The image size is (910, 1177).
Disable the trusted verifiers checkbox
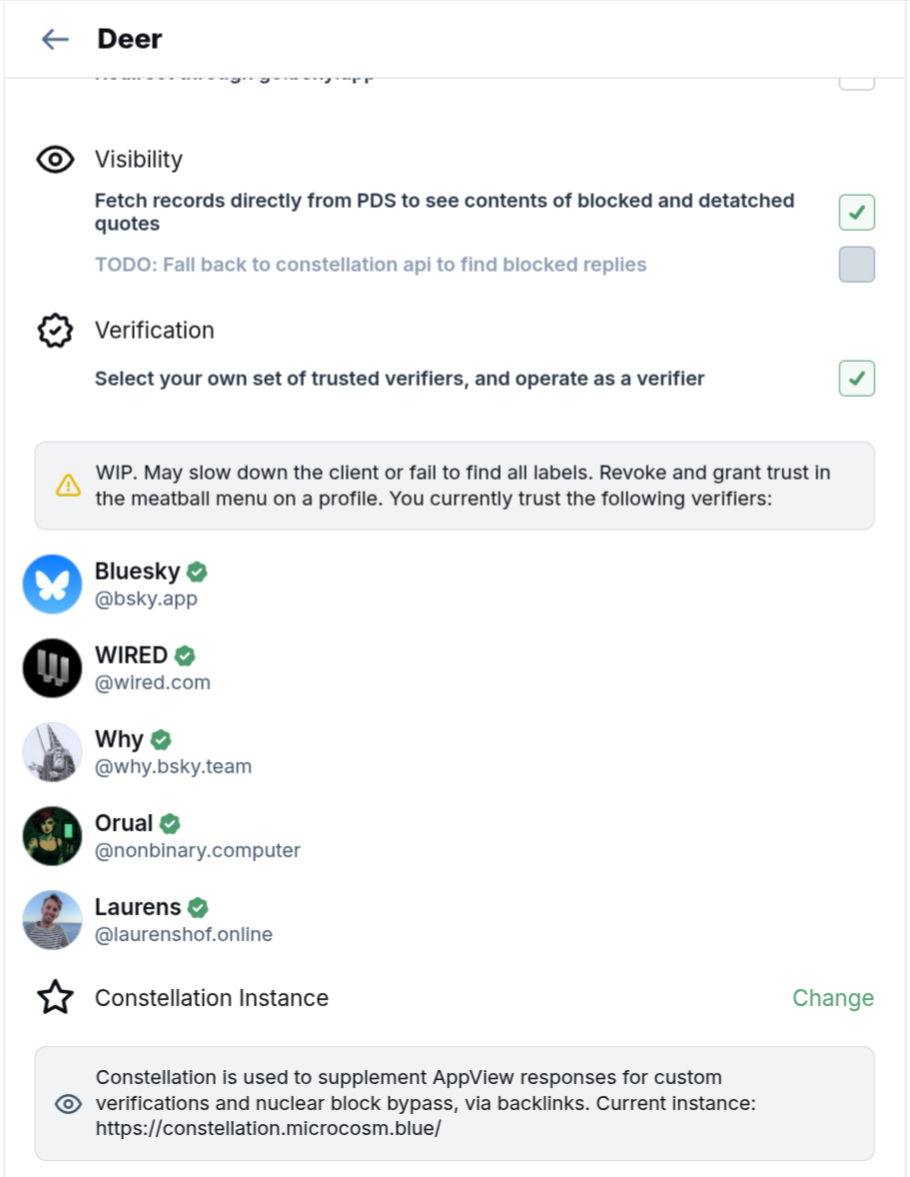pos(856,378)
